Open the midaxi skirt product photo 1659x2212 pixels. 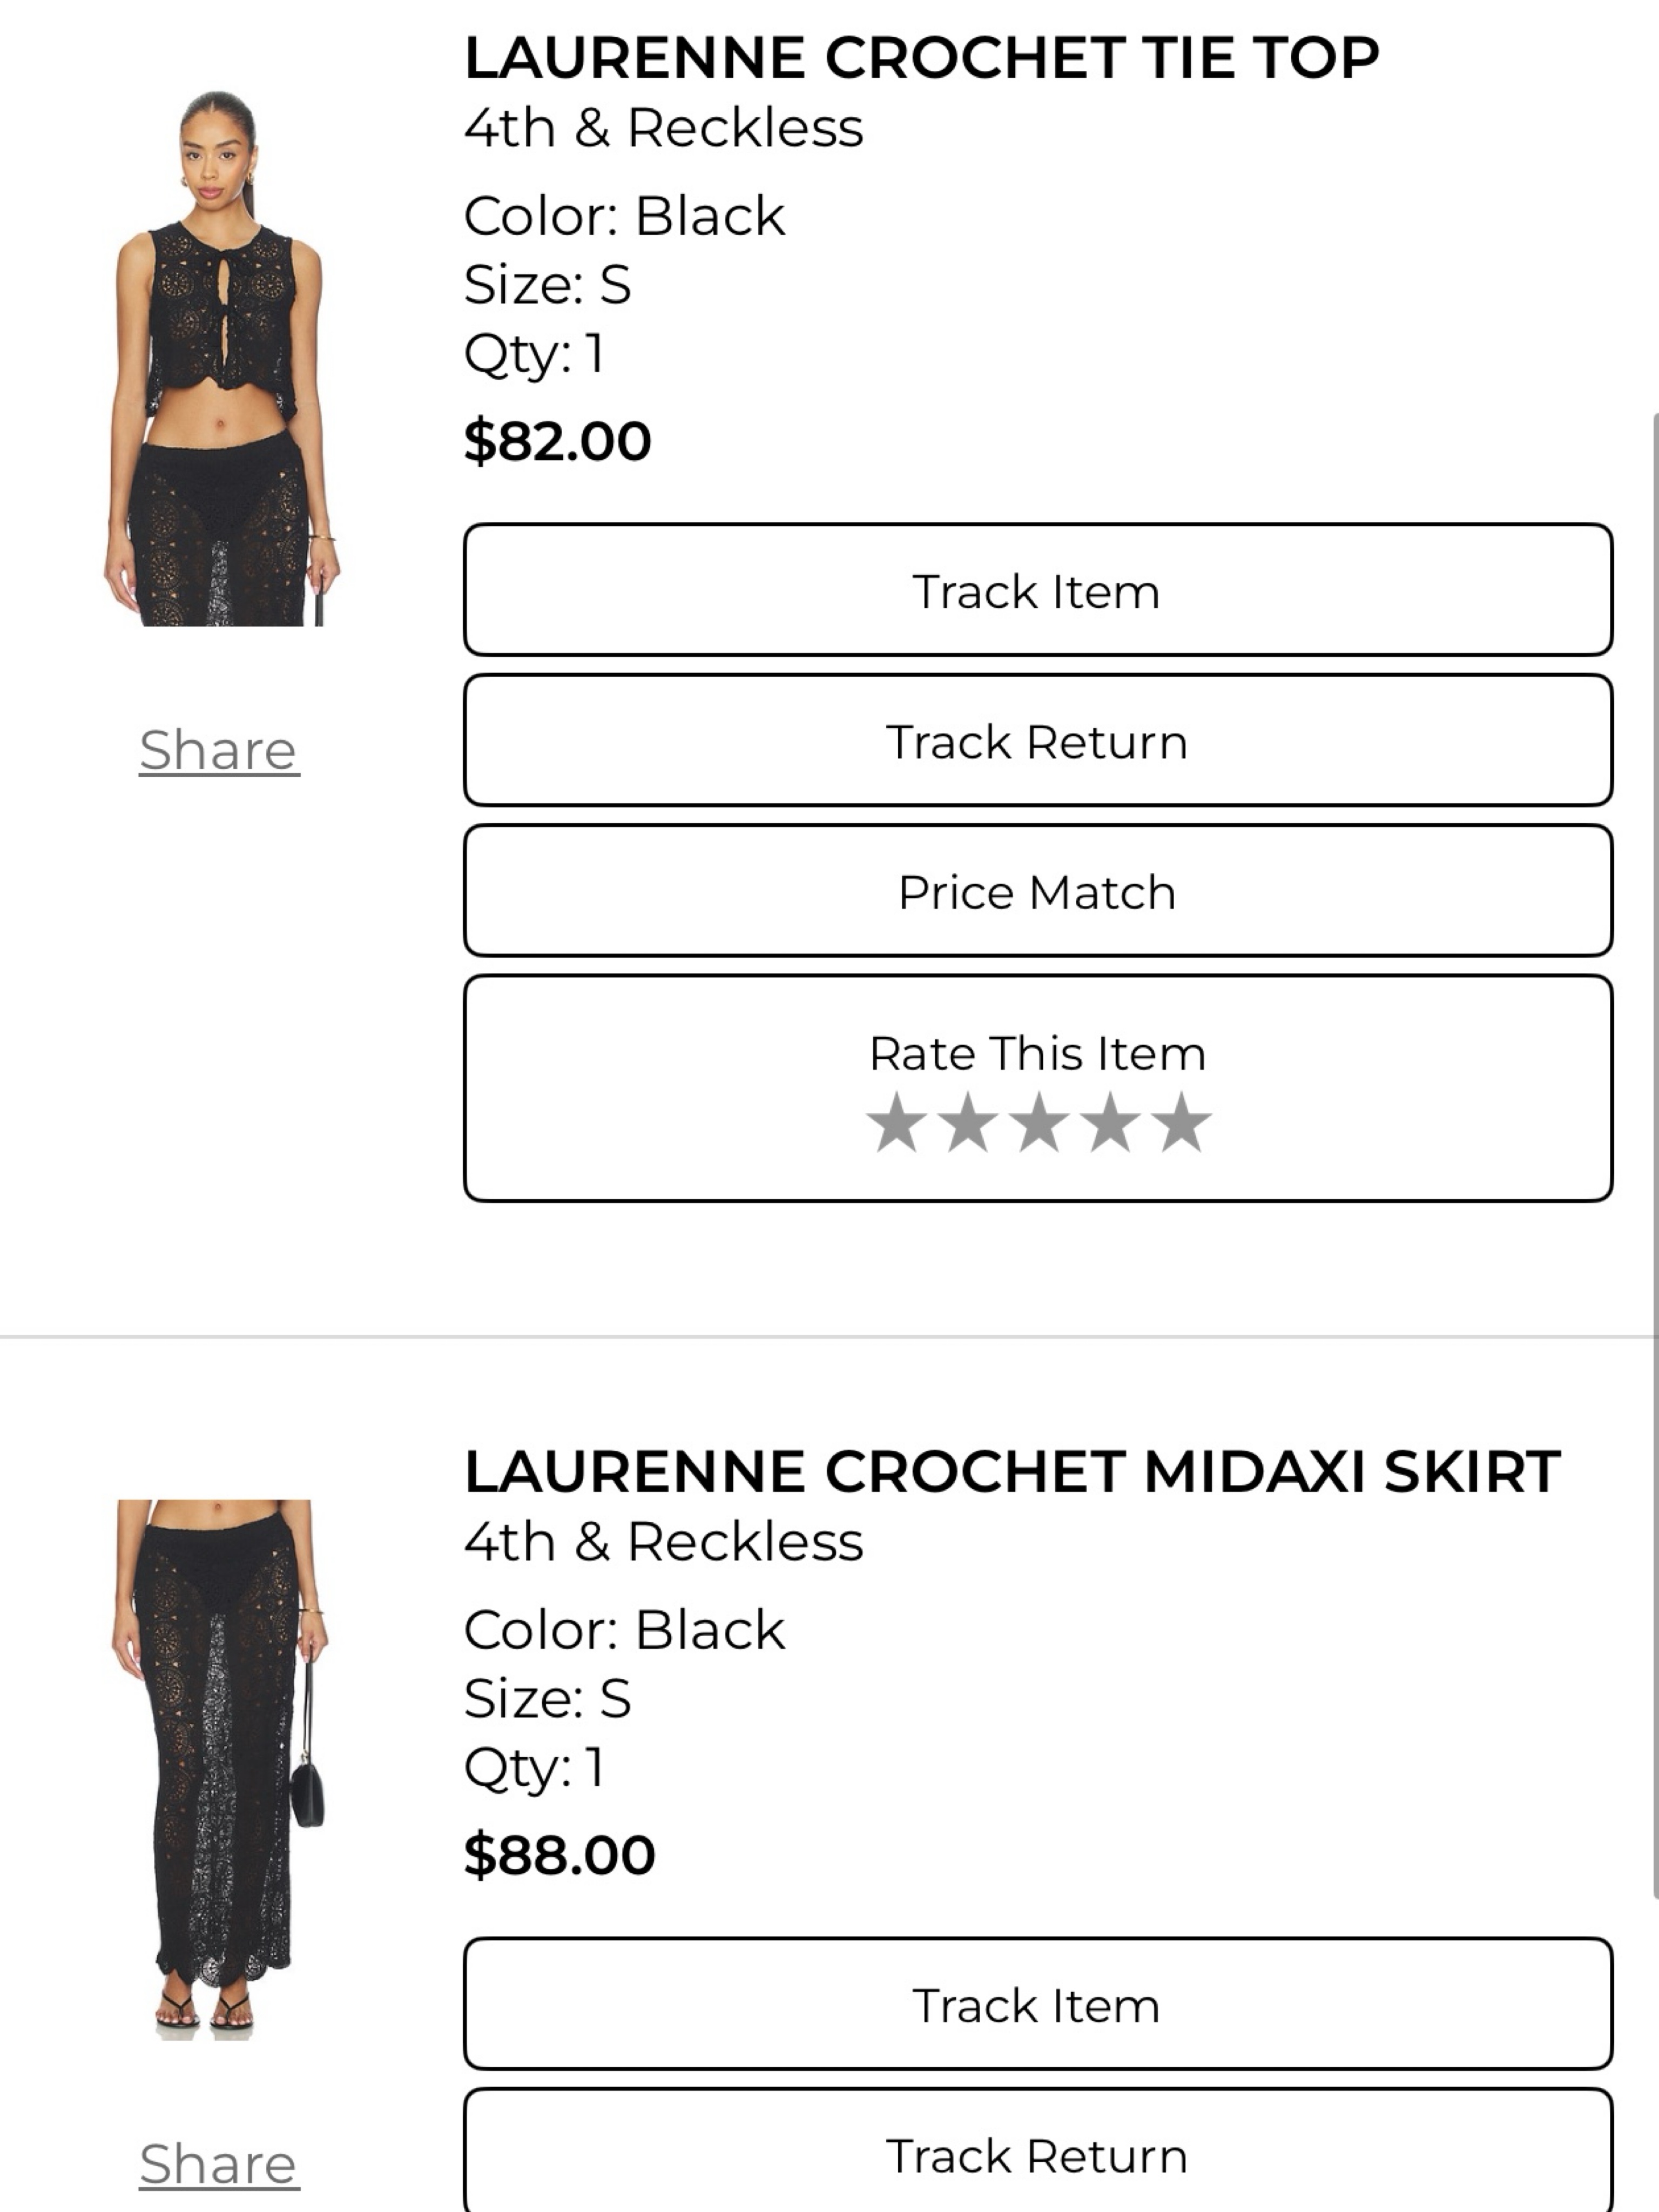220,1770
